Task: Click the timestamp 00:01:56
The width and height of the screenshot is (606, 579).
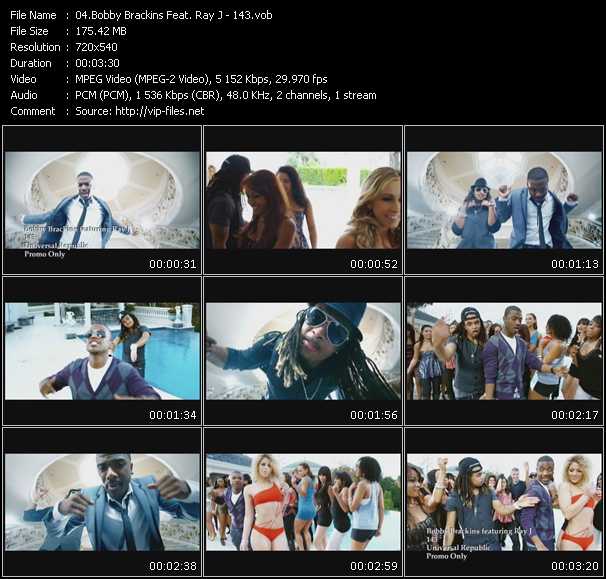Action: 374,415
